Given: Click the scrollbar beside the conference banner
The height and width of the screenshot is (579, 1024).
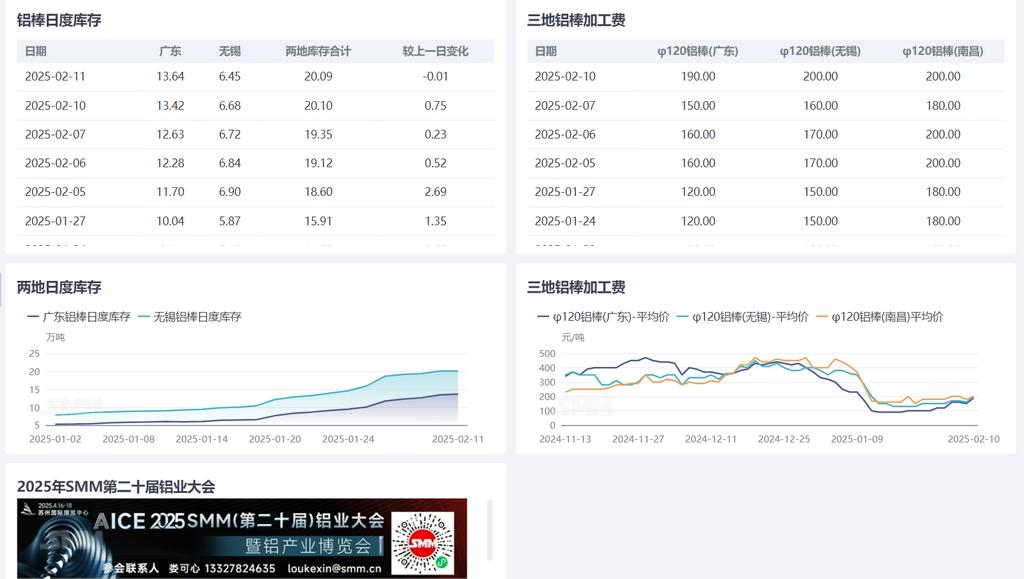Looking at the screenshot, I should tap(489, 530).
